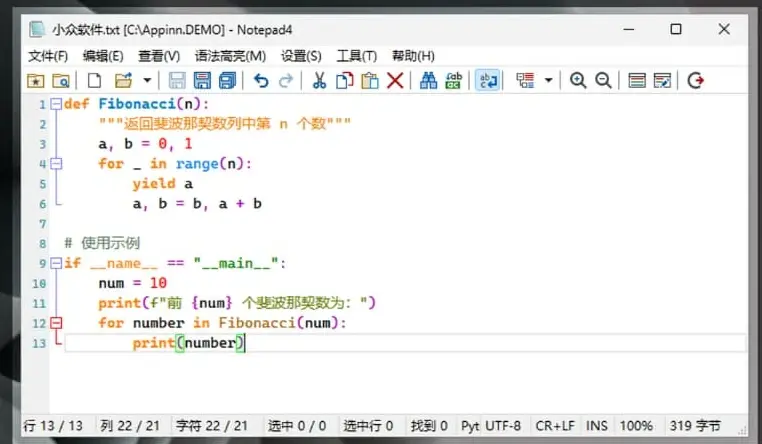
Task: Paste from the clipboard icon
Action: [x=370, y=80]
